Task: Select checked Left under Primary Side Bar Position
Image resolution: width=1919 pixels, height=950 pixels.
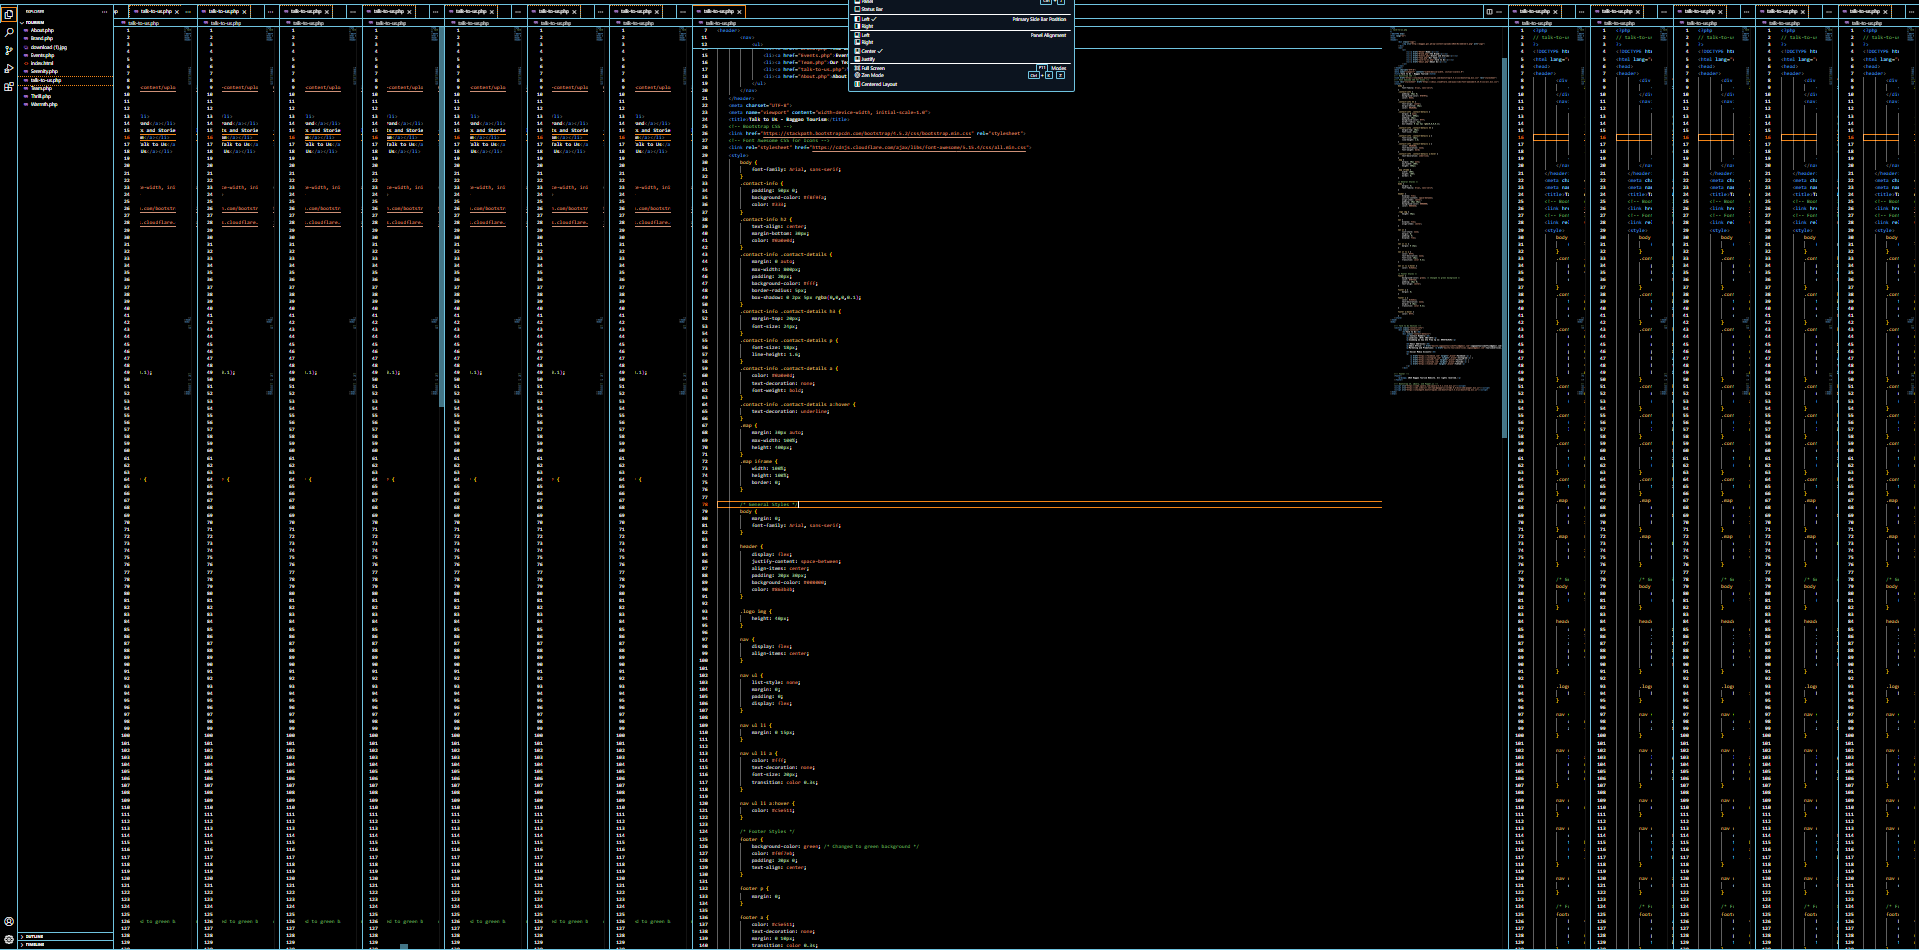Action: 960,19
